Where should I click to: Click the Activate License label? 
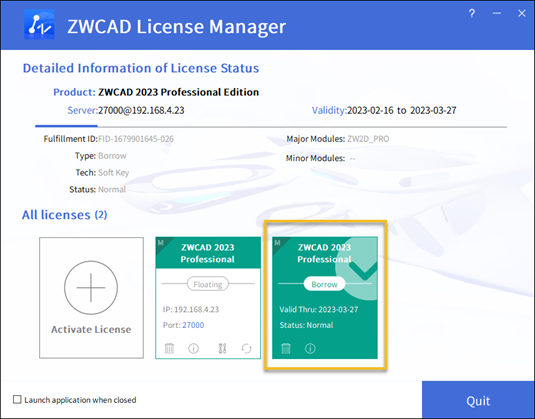click(x=91, y=329)
